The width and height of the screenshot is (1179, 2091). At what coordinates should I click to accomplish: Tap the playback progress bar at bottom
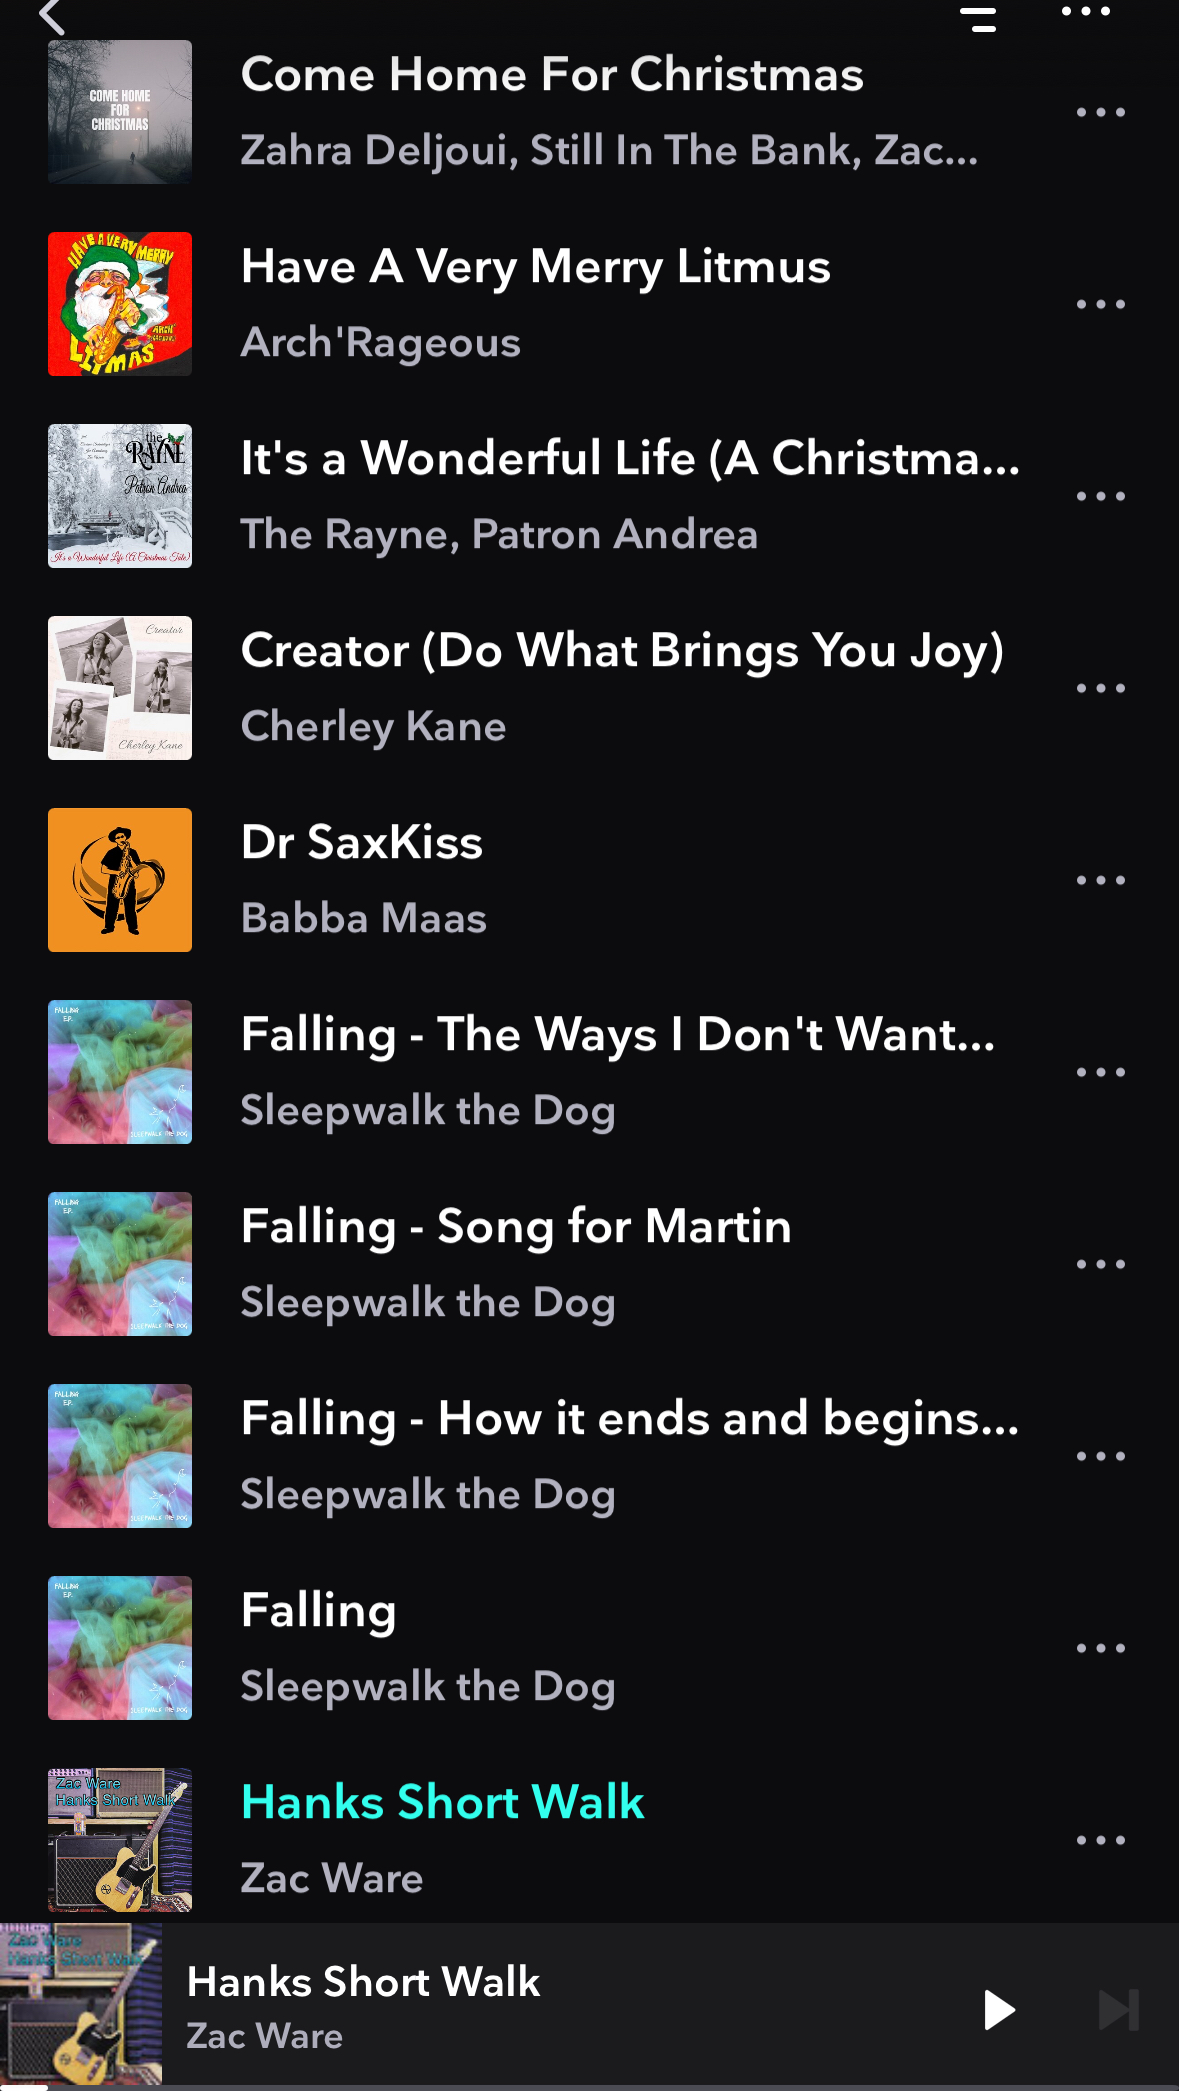coord(589,2087)
